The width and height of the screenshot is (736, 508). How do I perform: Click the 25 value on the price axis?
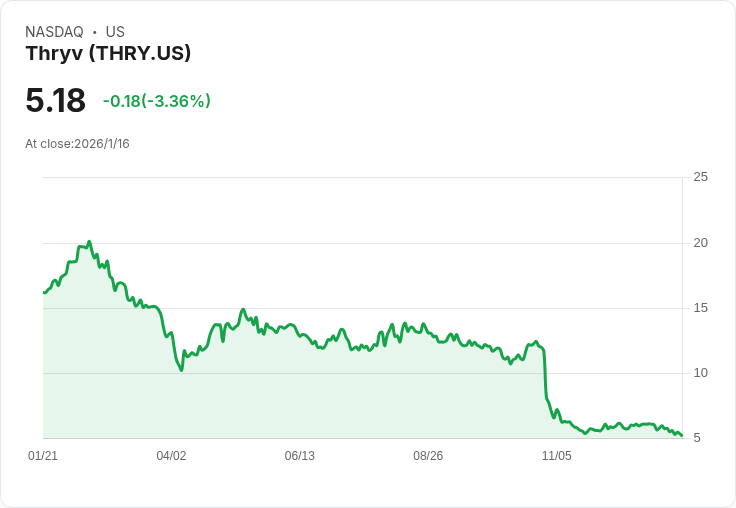pos(700,177)
